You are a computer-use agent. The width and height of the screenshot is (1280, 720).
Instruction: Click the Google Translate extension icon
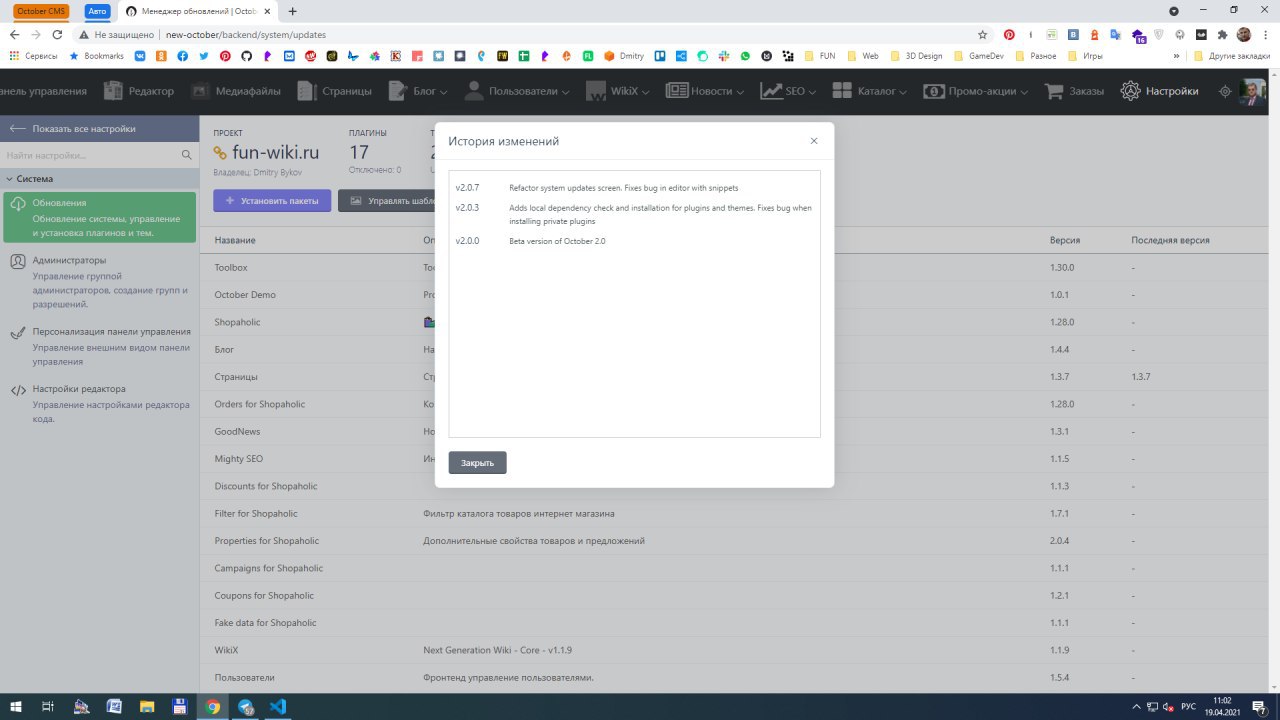click(1117, 34)
